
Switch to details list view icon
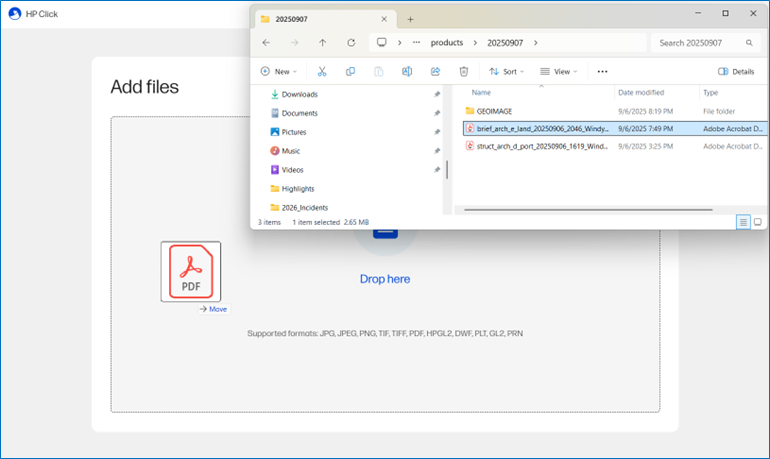(x=743, y=222)
